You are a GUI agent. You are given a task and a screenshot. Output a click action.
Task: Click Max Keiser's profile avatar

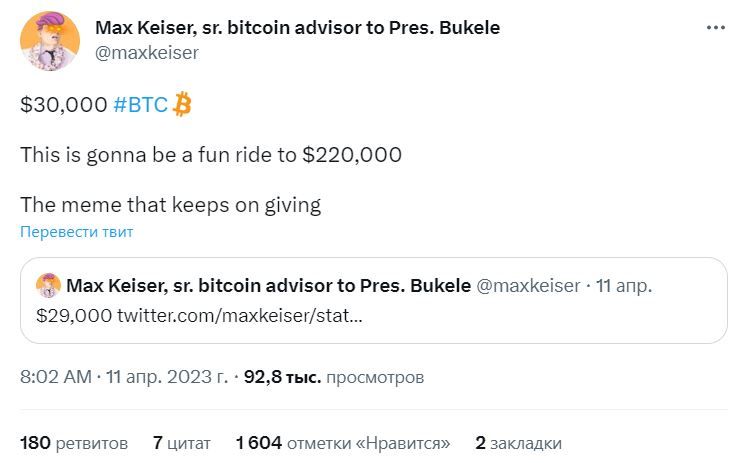coord(47,40)
